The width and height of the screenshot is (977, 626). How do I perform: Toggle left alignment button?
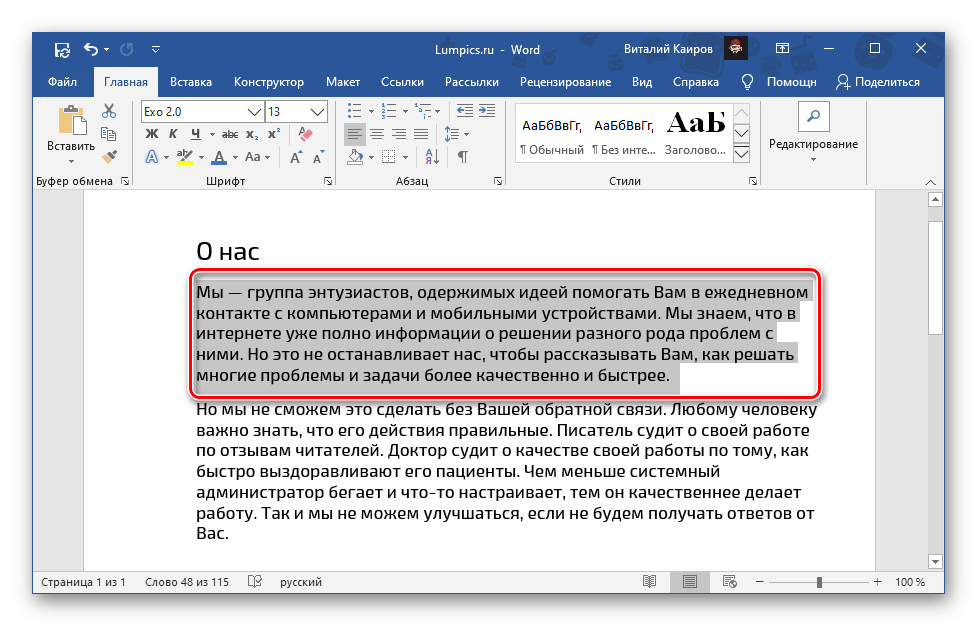click(355, 134)
